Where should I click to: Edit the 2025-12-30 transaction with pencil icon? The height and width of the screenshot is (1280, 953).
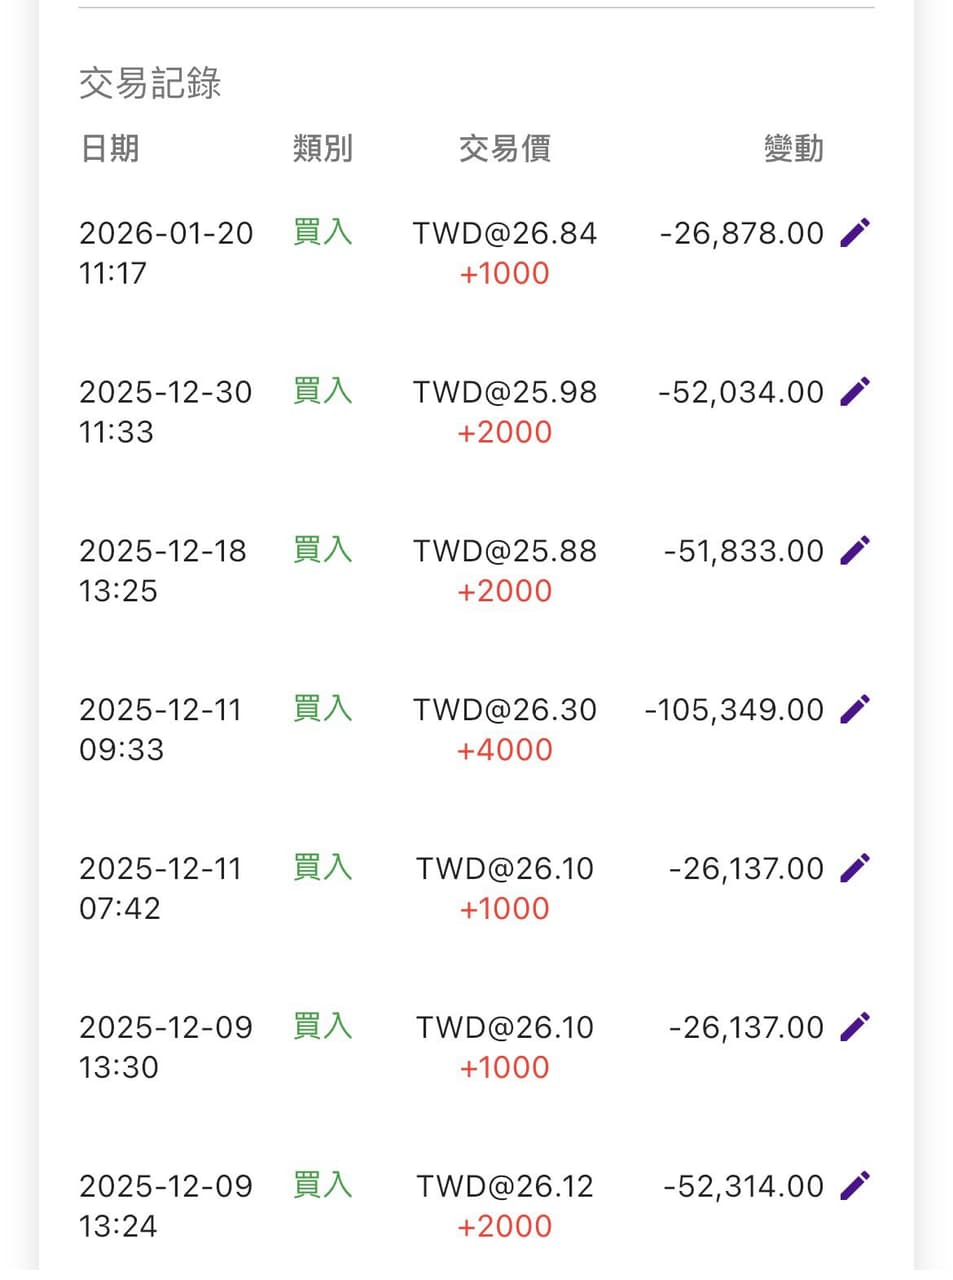[855, 392]
